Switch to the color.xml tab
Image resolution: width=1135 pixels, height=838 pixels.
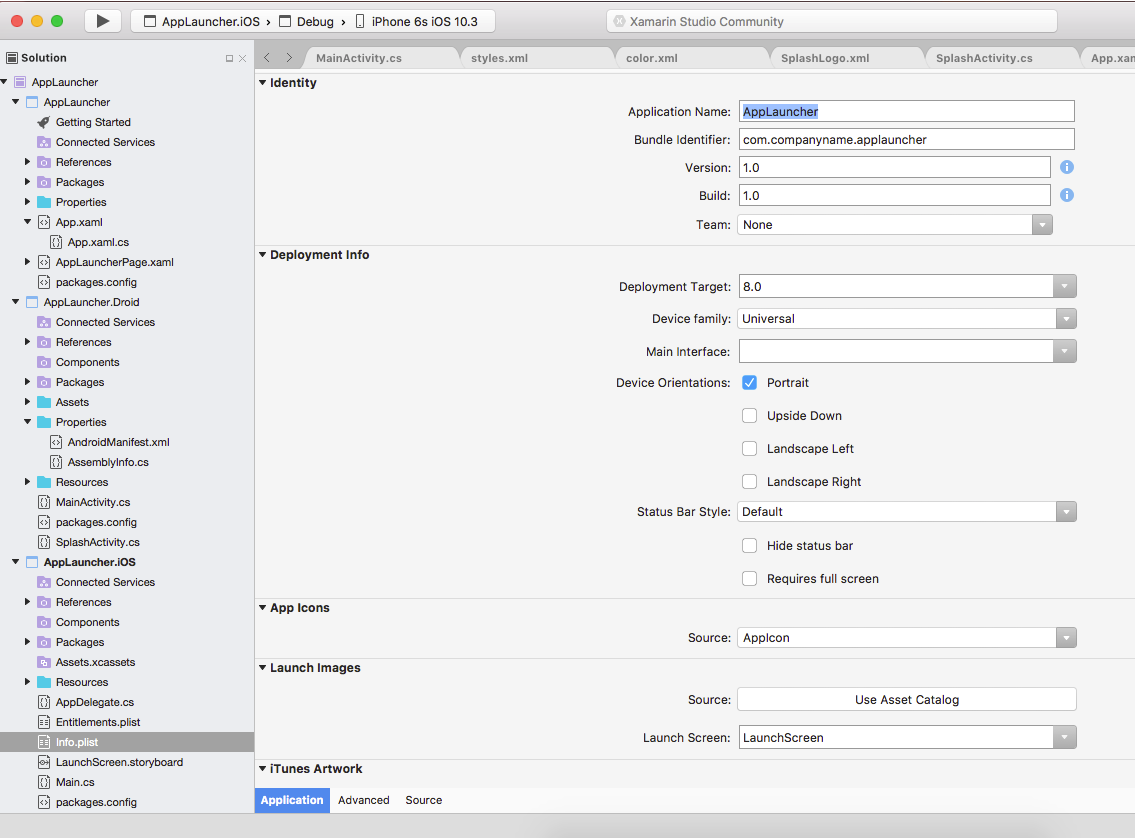click(651, 58)
